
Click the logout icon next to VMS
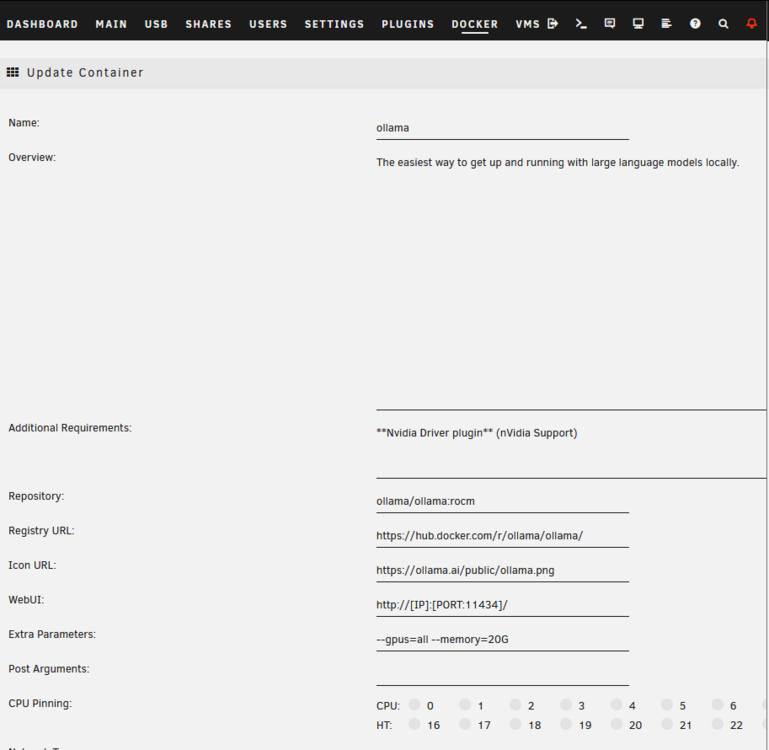click(553, 24)
